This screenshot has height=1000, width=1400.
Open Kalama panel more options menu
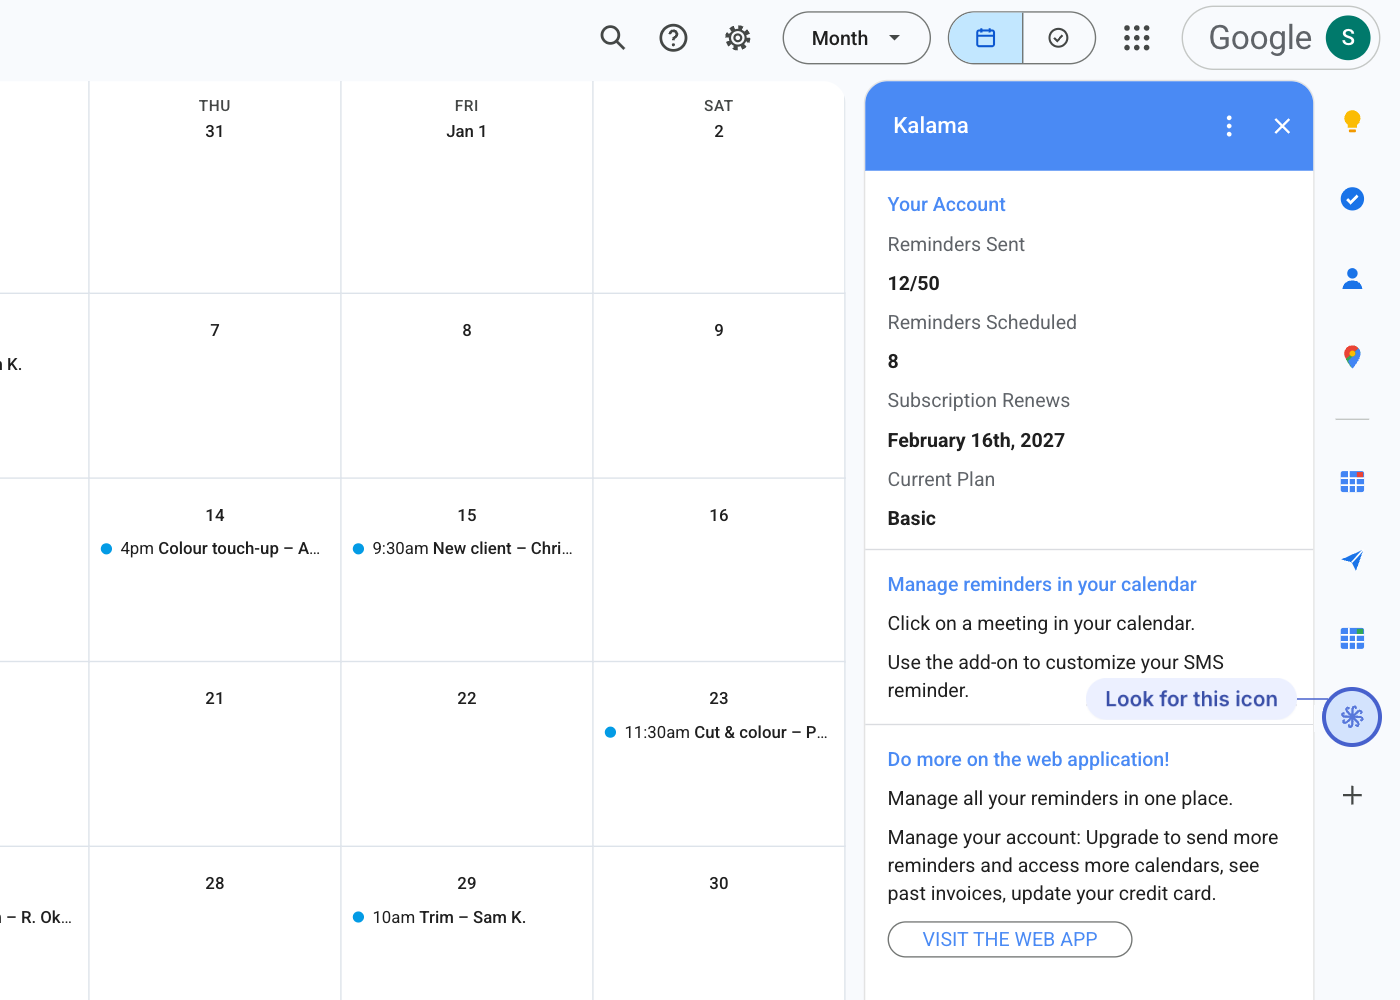coord(1229,126)
